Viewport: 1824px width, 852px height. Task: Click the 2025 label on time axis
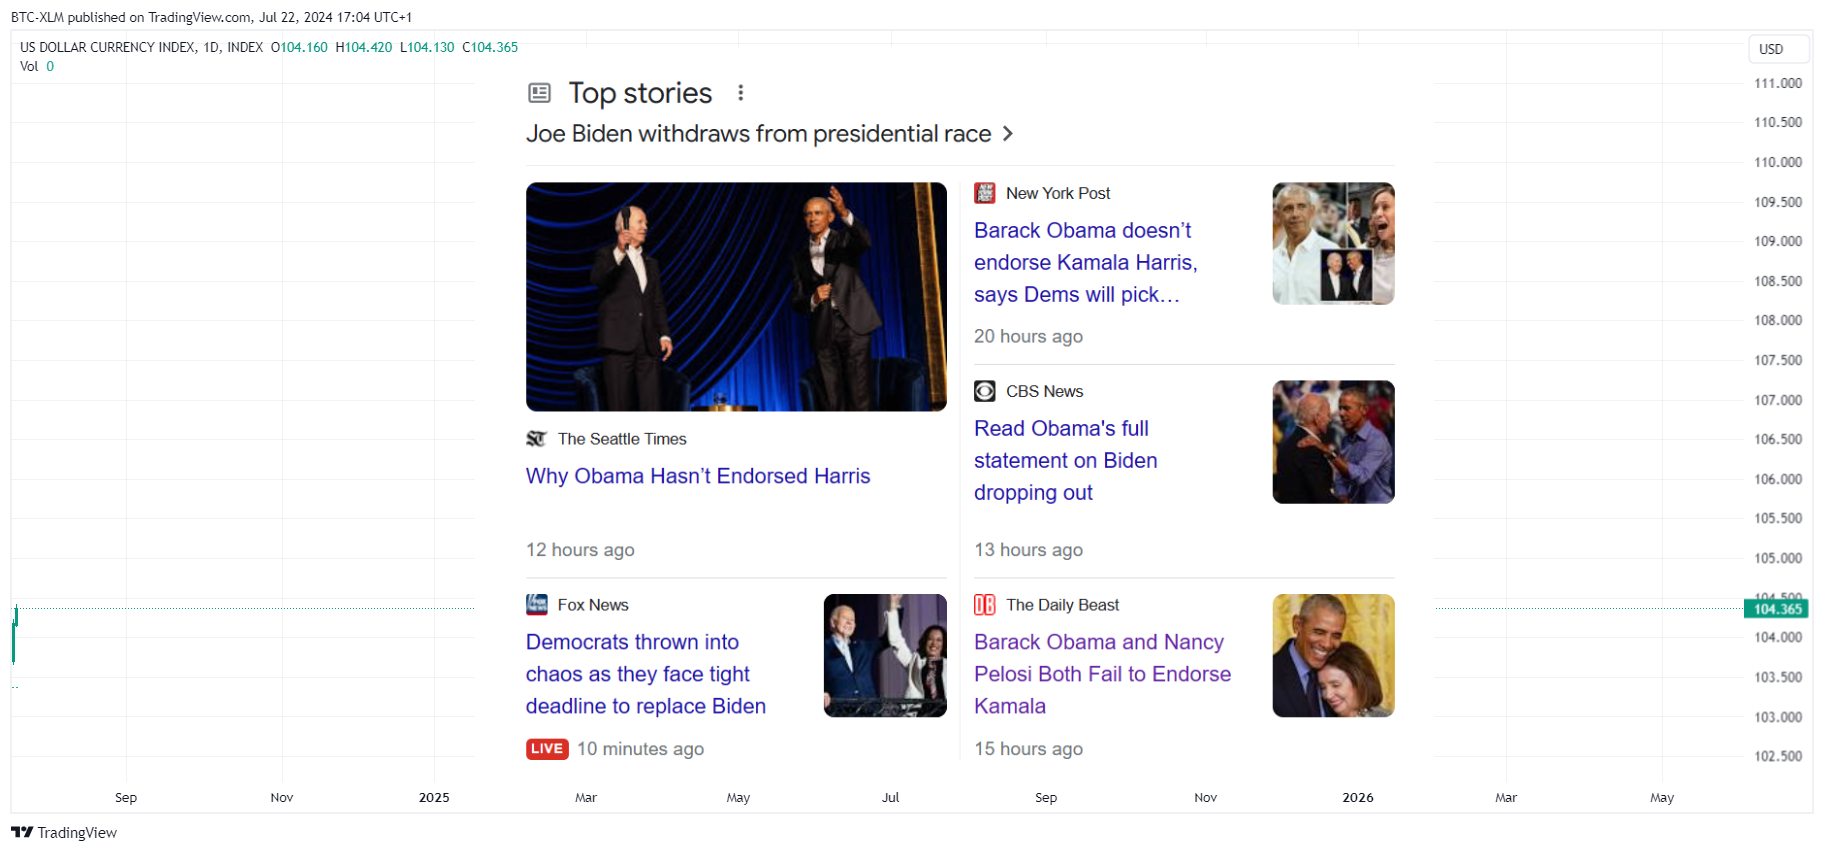[x=434, y=797]
